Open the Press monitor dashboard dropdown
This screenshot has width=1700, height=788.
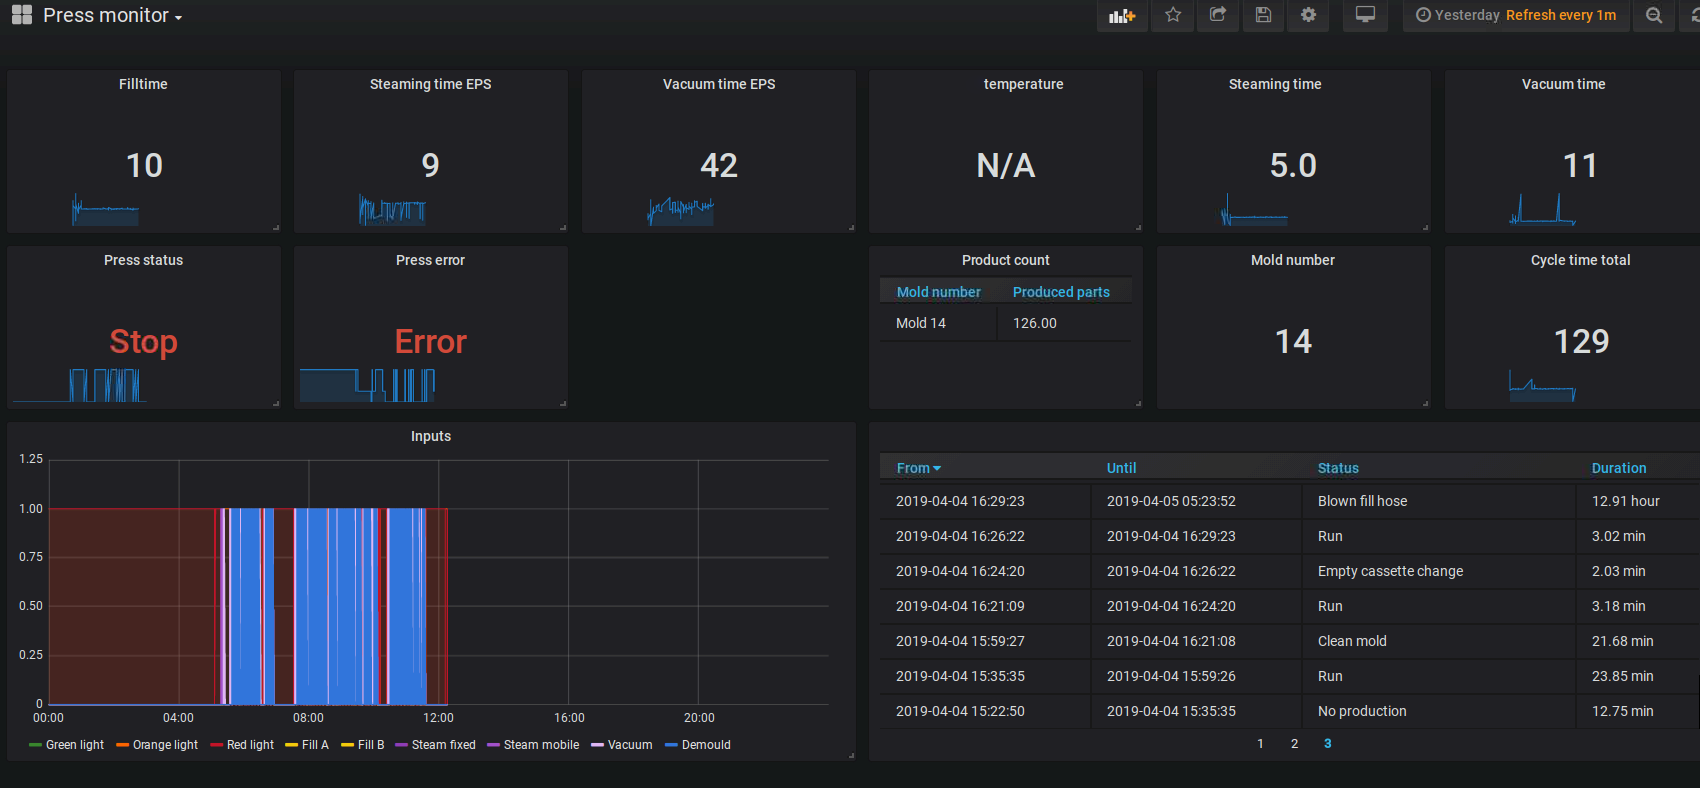point(112,15)
